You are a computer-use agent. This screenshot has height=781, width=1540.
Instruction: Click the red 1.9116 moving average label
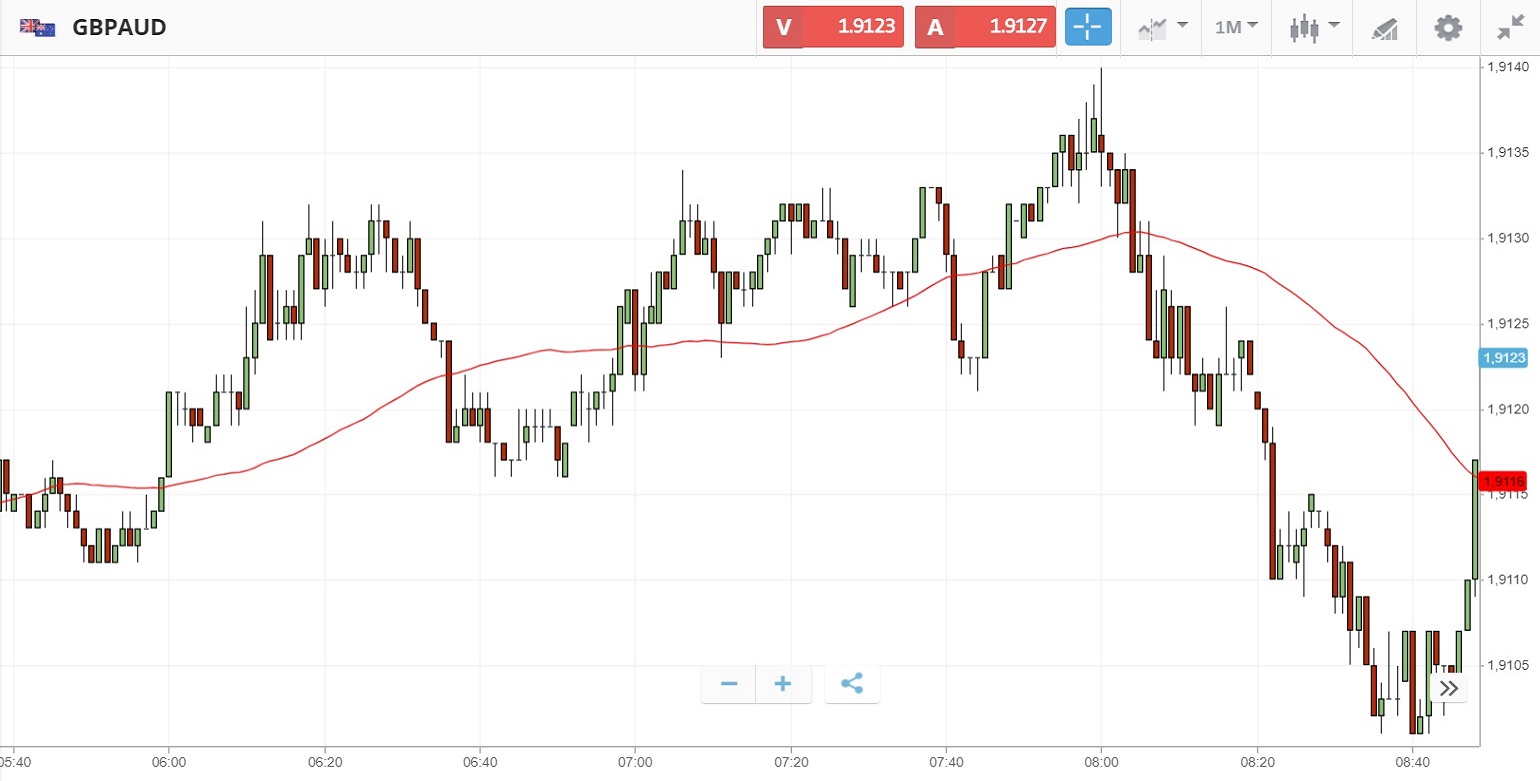tap(1504, 481)
